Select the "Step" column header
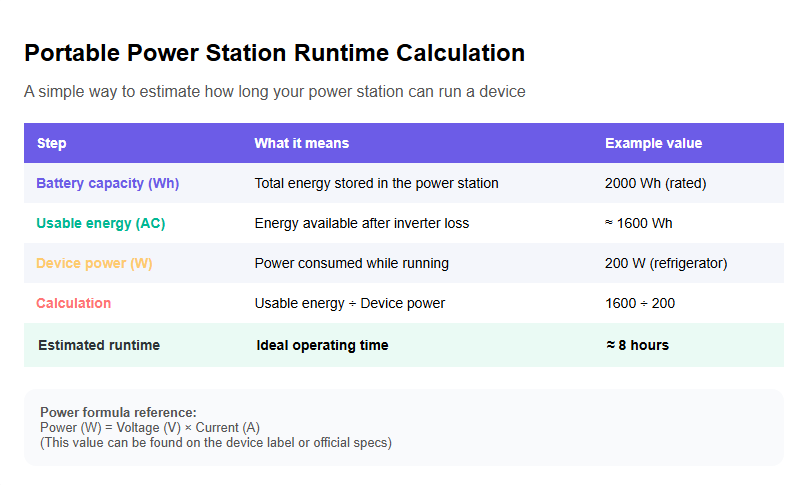Screen dimensions: 804x485 52,143
